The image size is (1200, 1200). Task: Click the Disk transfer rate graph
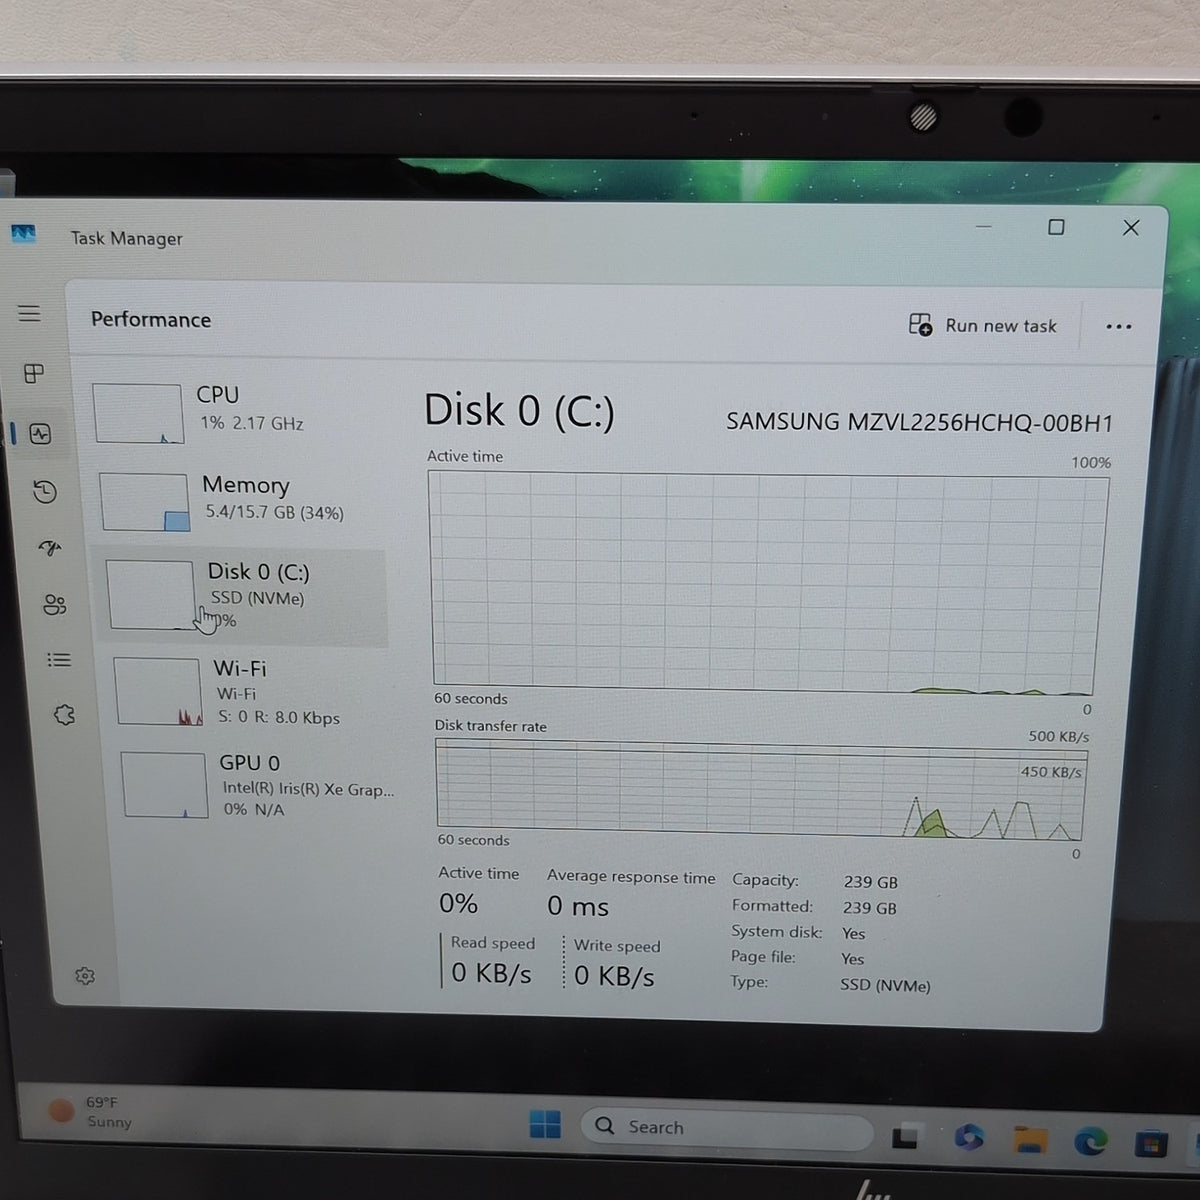click(762, 790)
